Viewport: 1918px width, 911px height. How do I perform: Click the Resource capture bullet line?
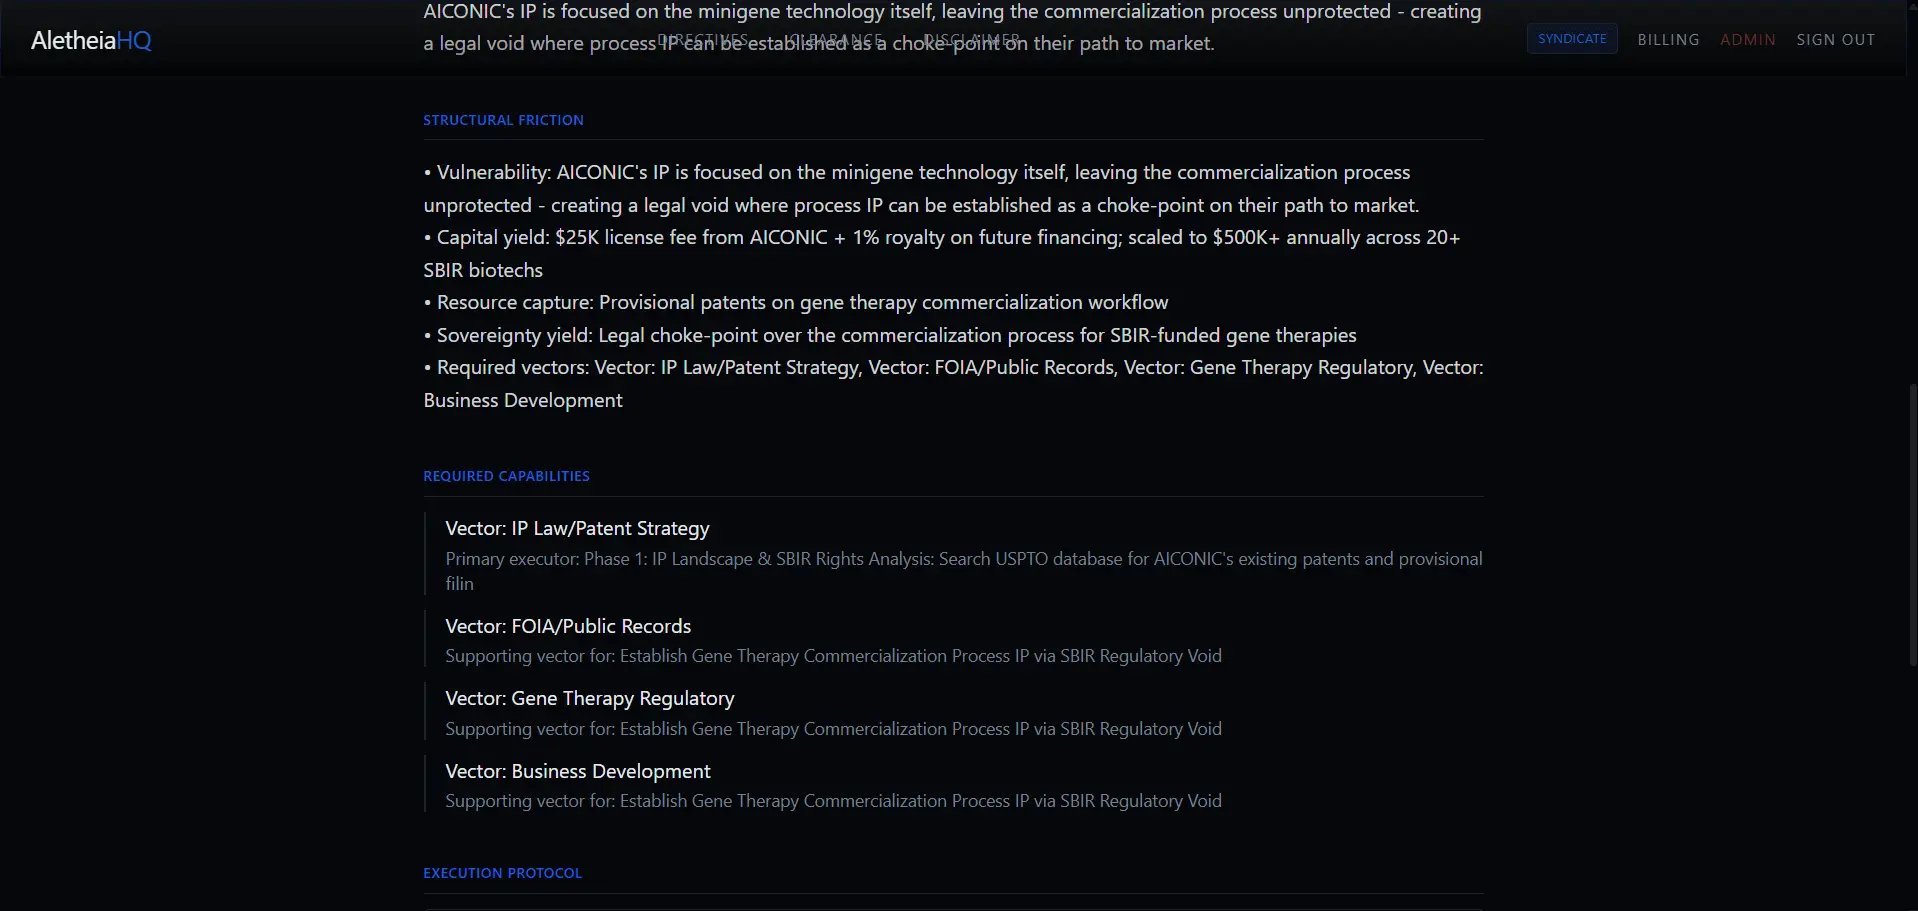pos(796,302)
